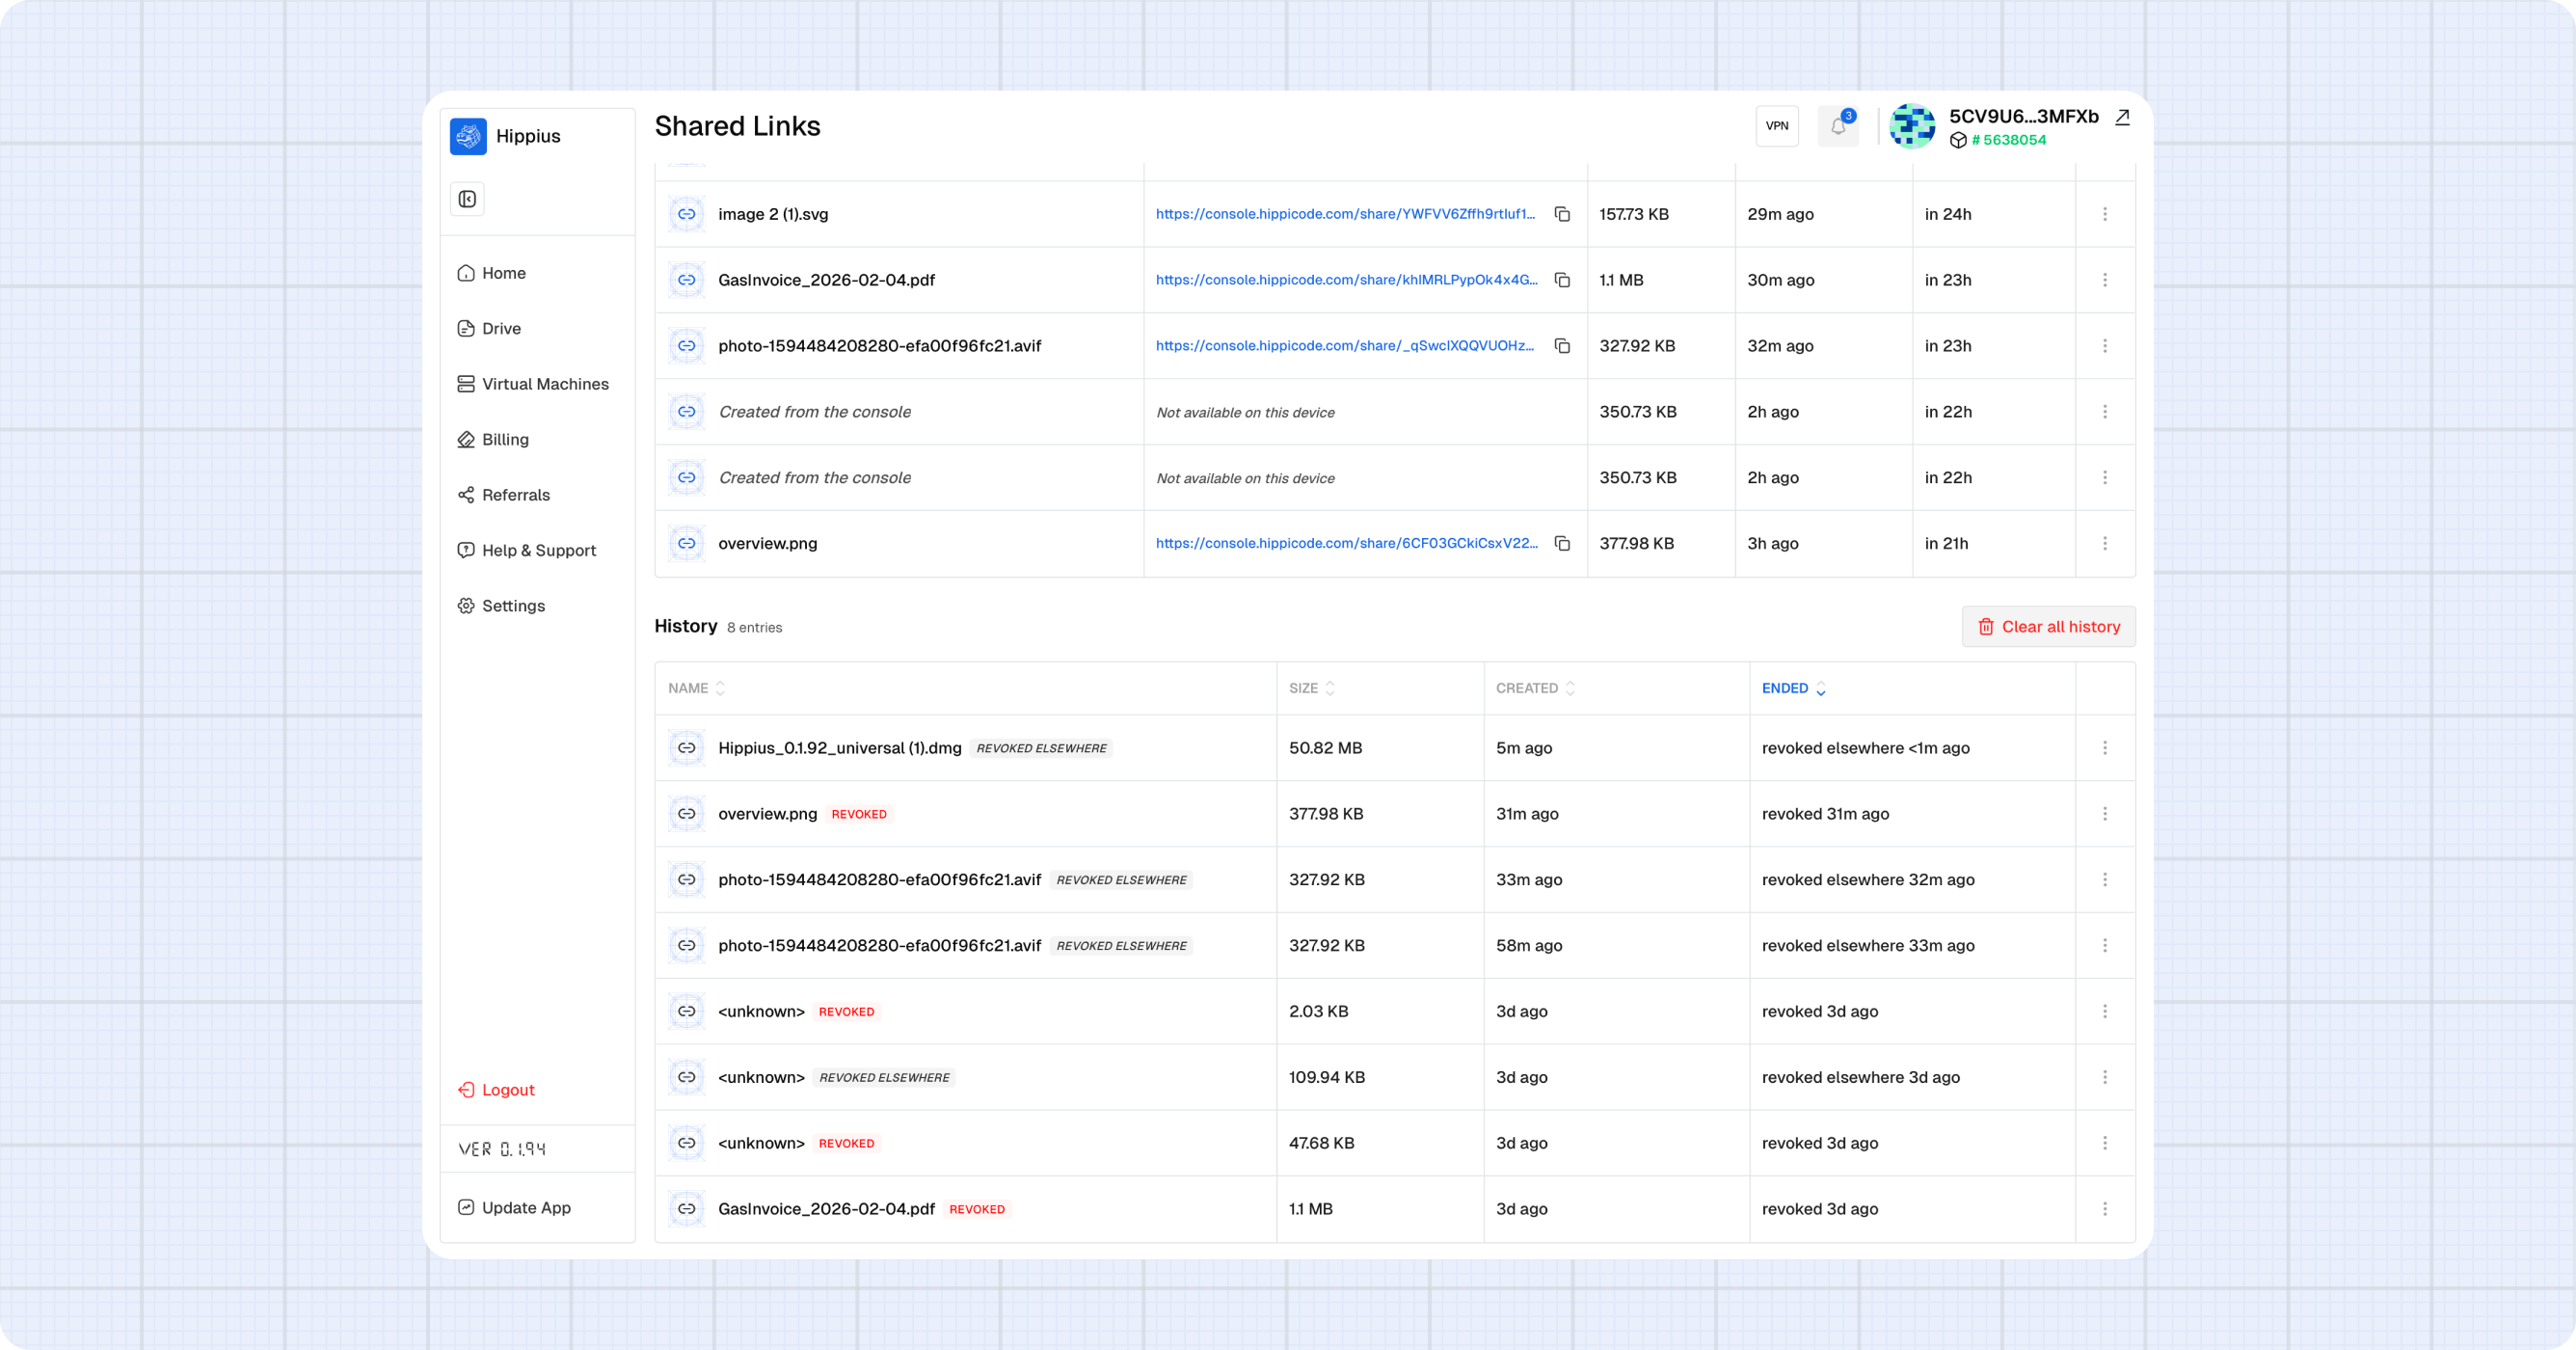Open options for revoked GasInvoice history entry
The height and width of the screenshot is (1350, 2576).
[2105, 1209]
